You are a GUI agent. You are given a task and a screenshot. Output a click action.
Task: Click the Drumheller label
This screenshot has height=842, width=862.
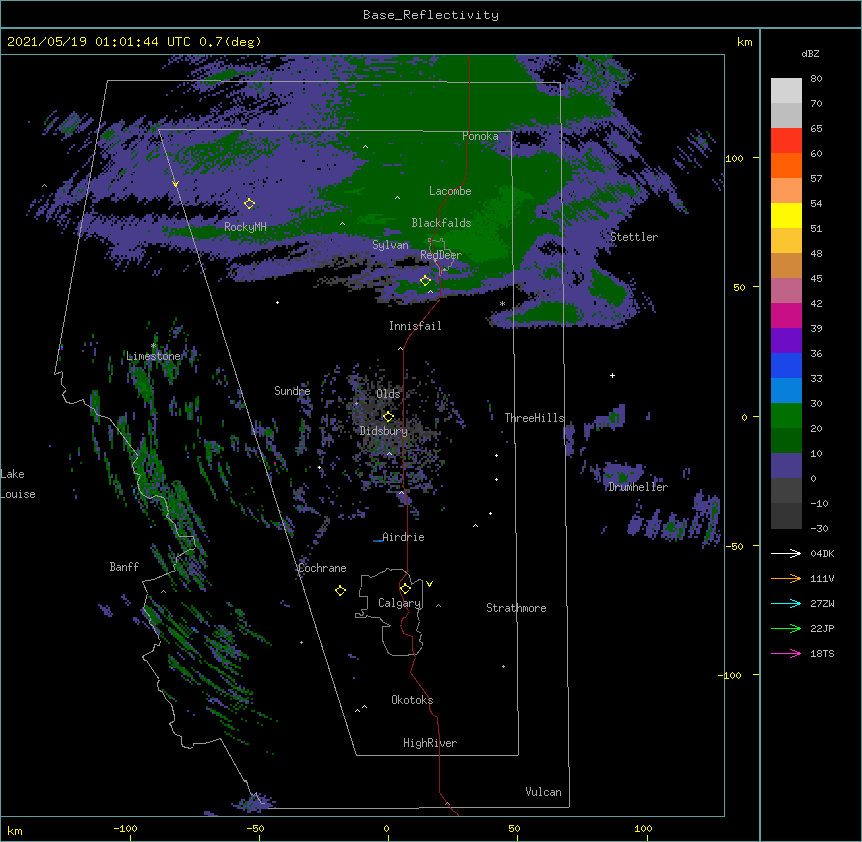click(638, 487)
